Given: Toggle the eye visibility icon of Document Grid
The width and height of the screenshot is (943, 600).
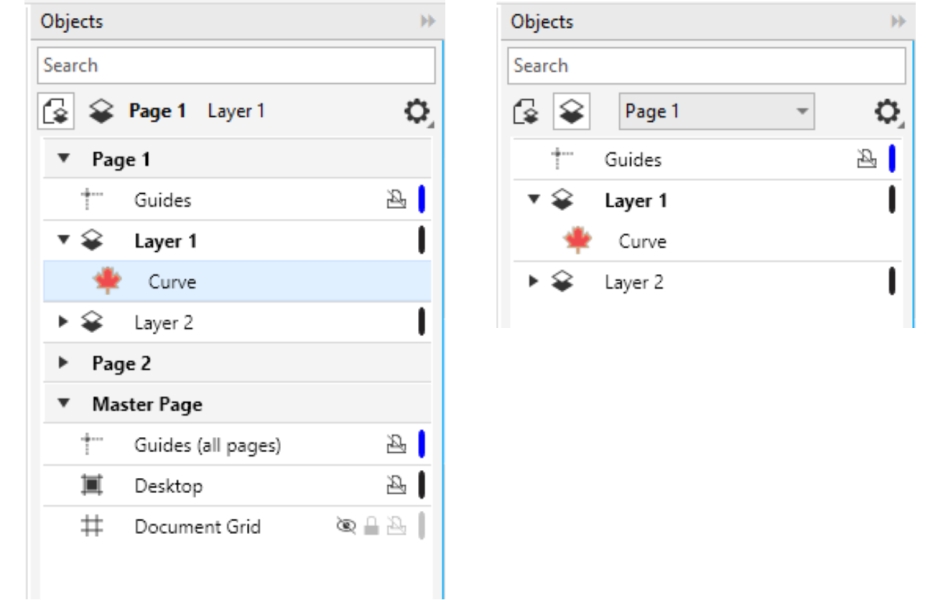Looking at the screenshot, I should point(346,527).
